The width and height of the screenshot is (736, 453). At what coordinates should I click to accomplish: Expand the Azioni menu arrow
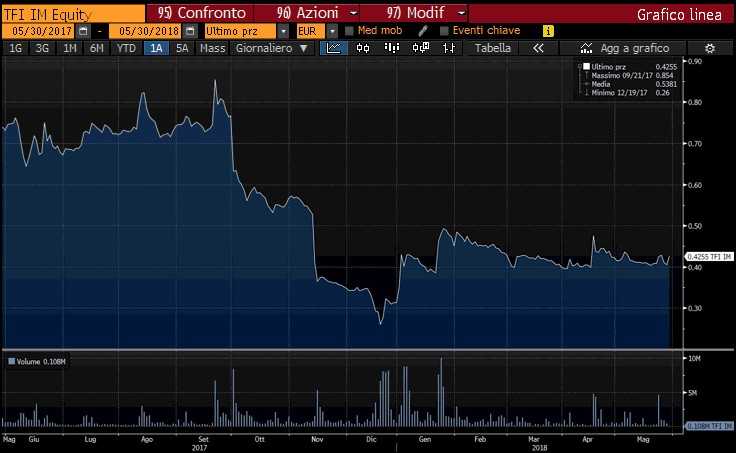tap(353, 13)
